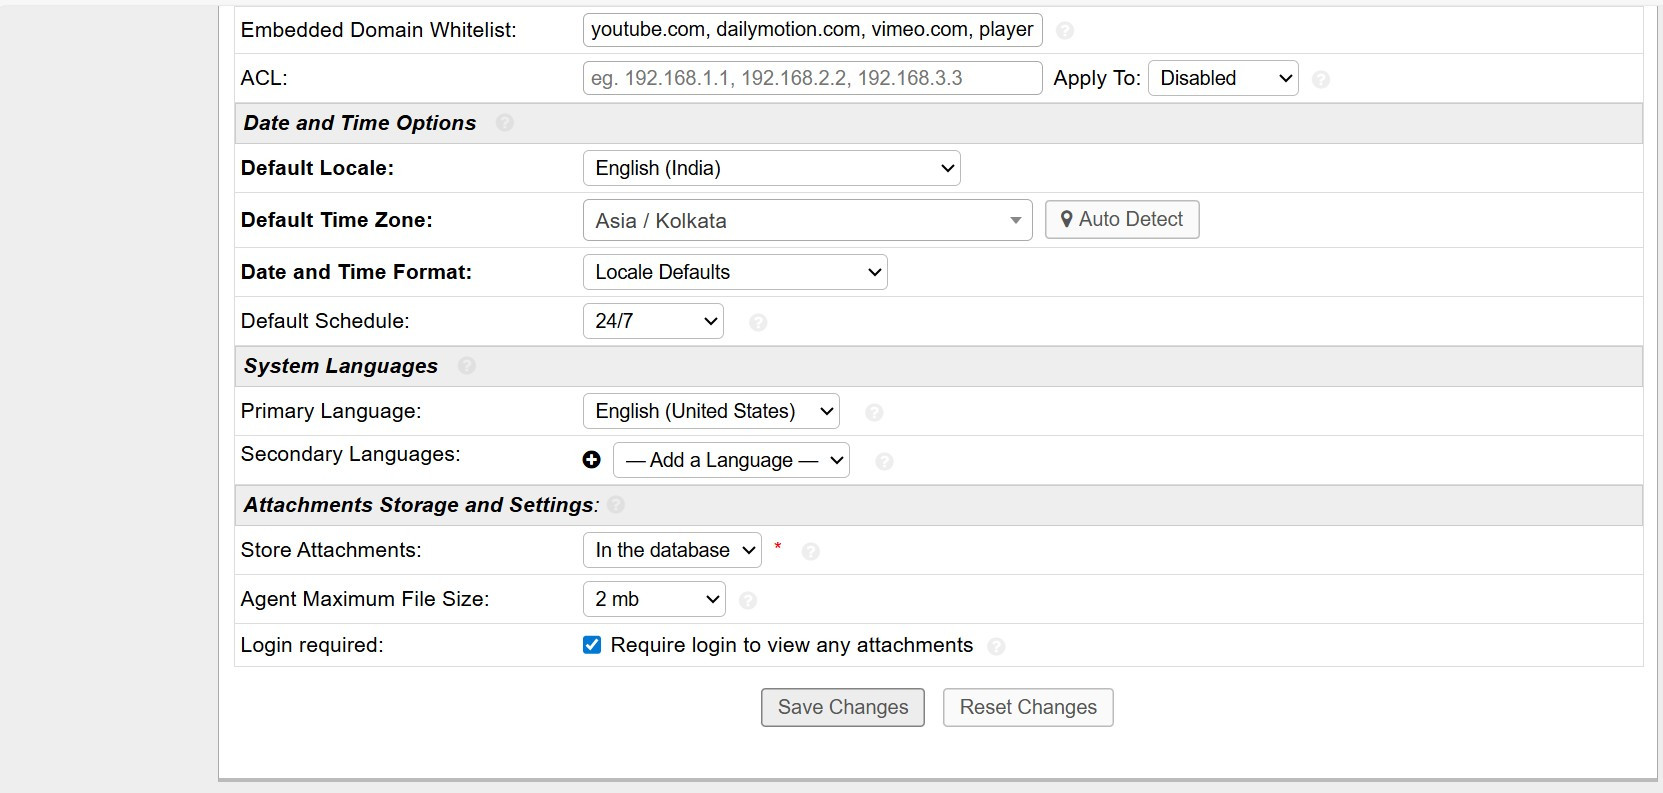Viewport: 1663px width, 793px height.
Task: Click help icon next to Agent Maximum File Size
Action: 747,600
